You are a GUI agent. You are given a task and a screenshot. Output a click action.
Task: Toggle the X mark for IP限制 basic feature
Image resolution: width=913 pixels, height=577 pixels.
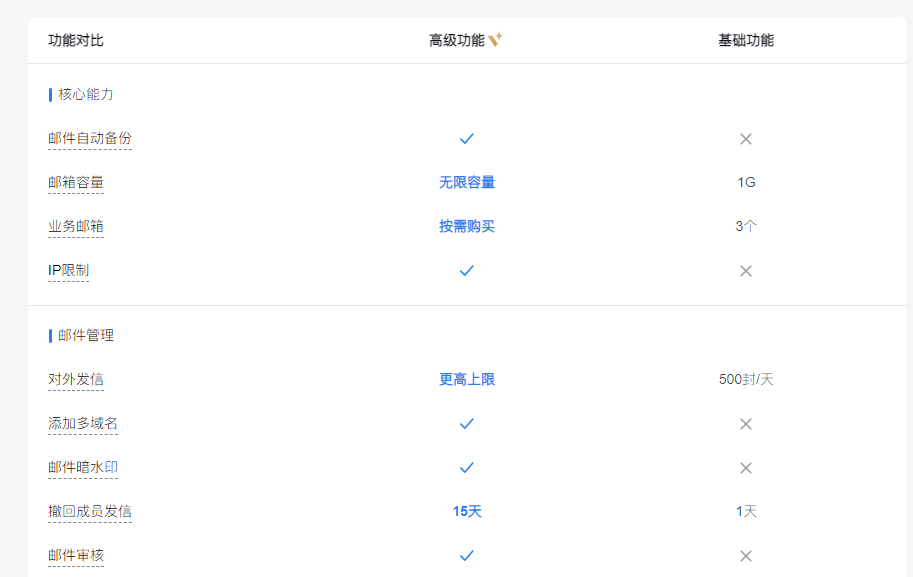pyautogui.click(x=745, y=270)
